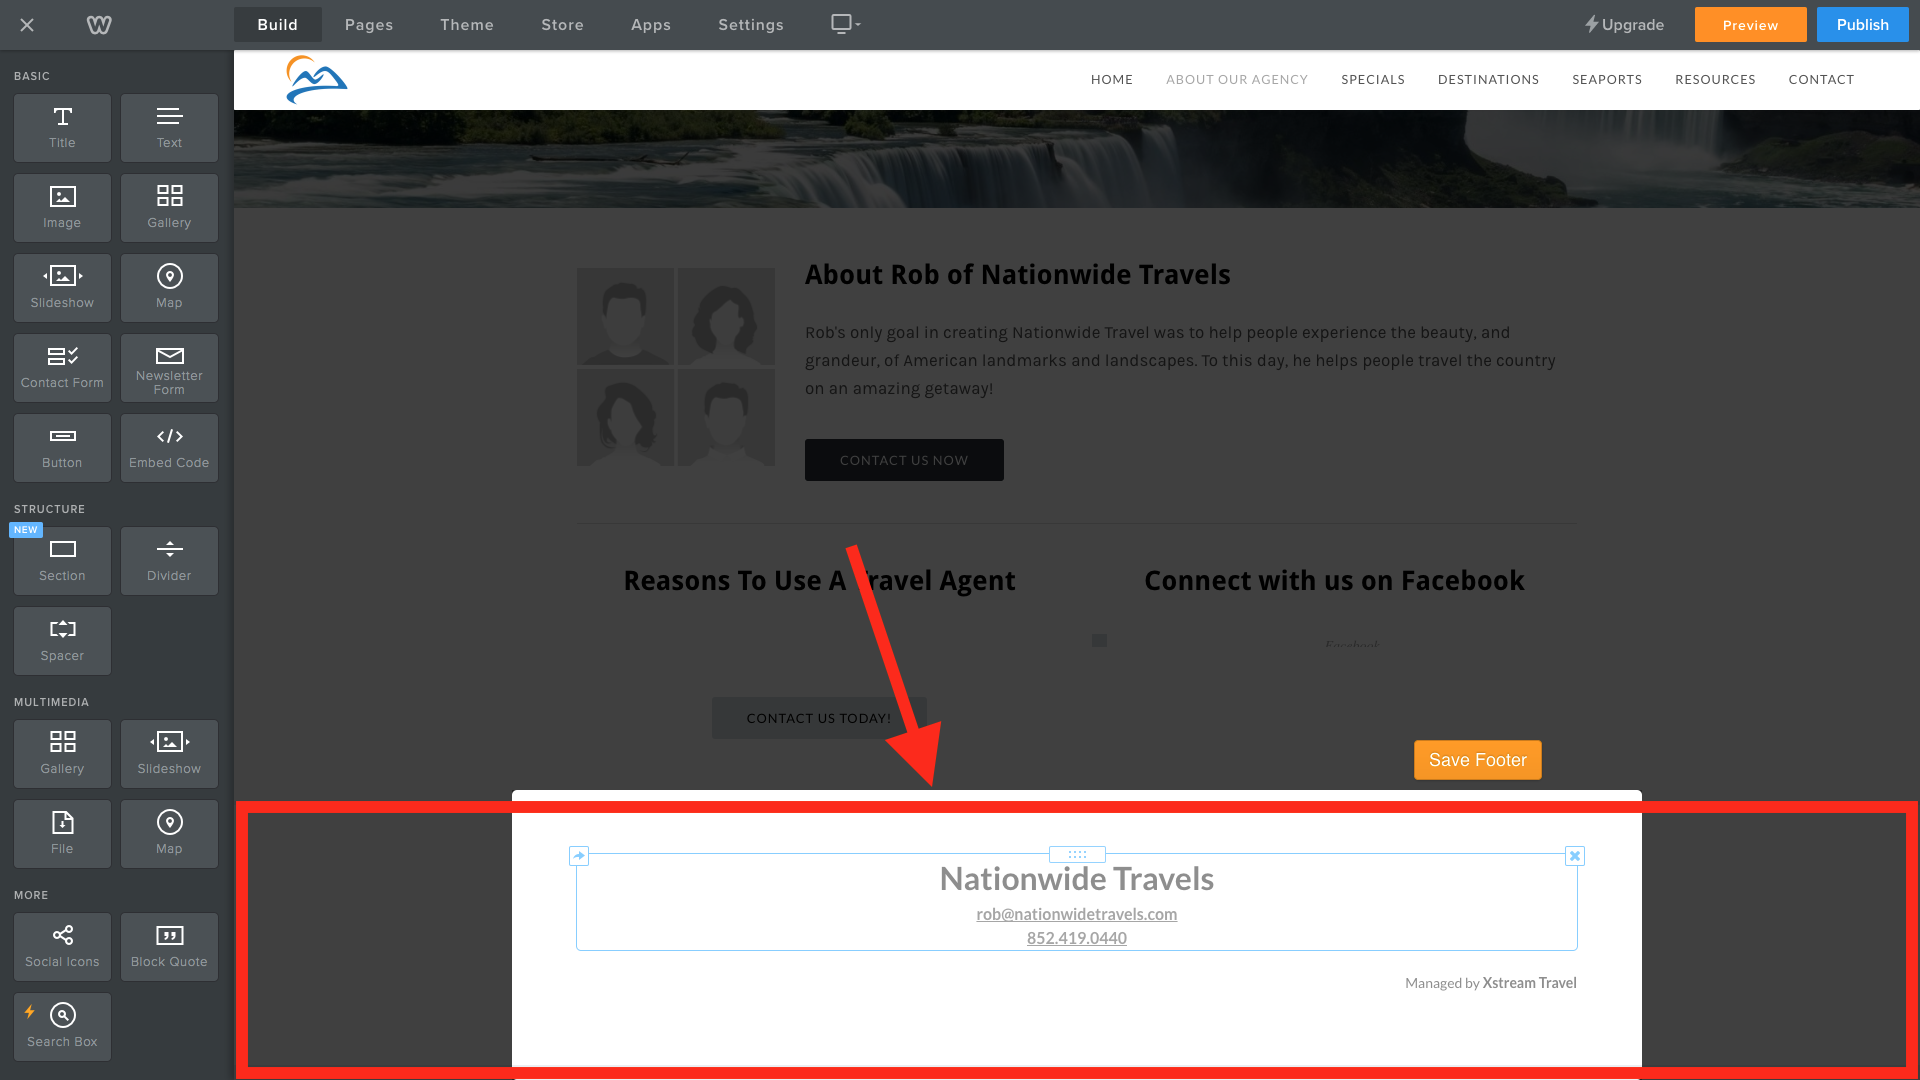Switch to the Build tab
This screenshot has width=1920, height=1080.
click(278, 25)
